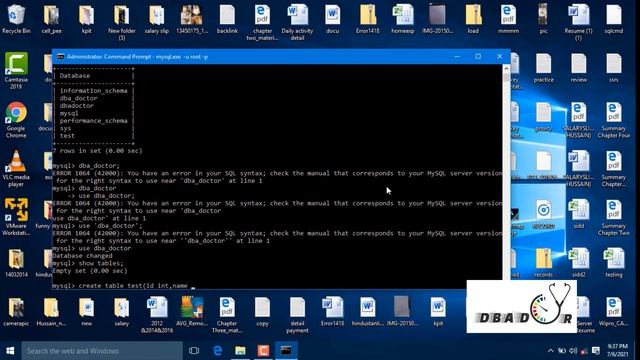
Task: Open chapter two_materi PDF icon
Action: coord(262,22)
